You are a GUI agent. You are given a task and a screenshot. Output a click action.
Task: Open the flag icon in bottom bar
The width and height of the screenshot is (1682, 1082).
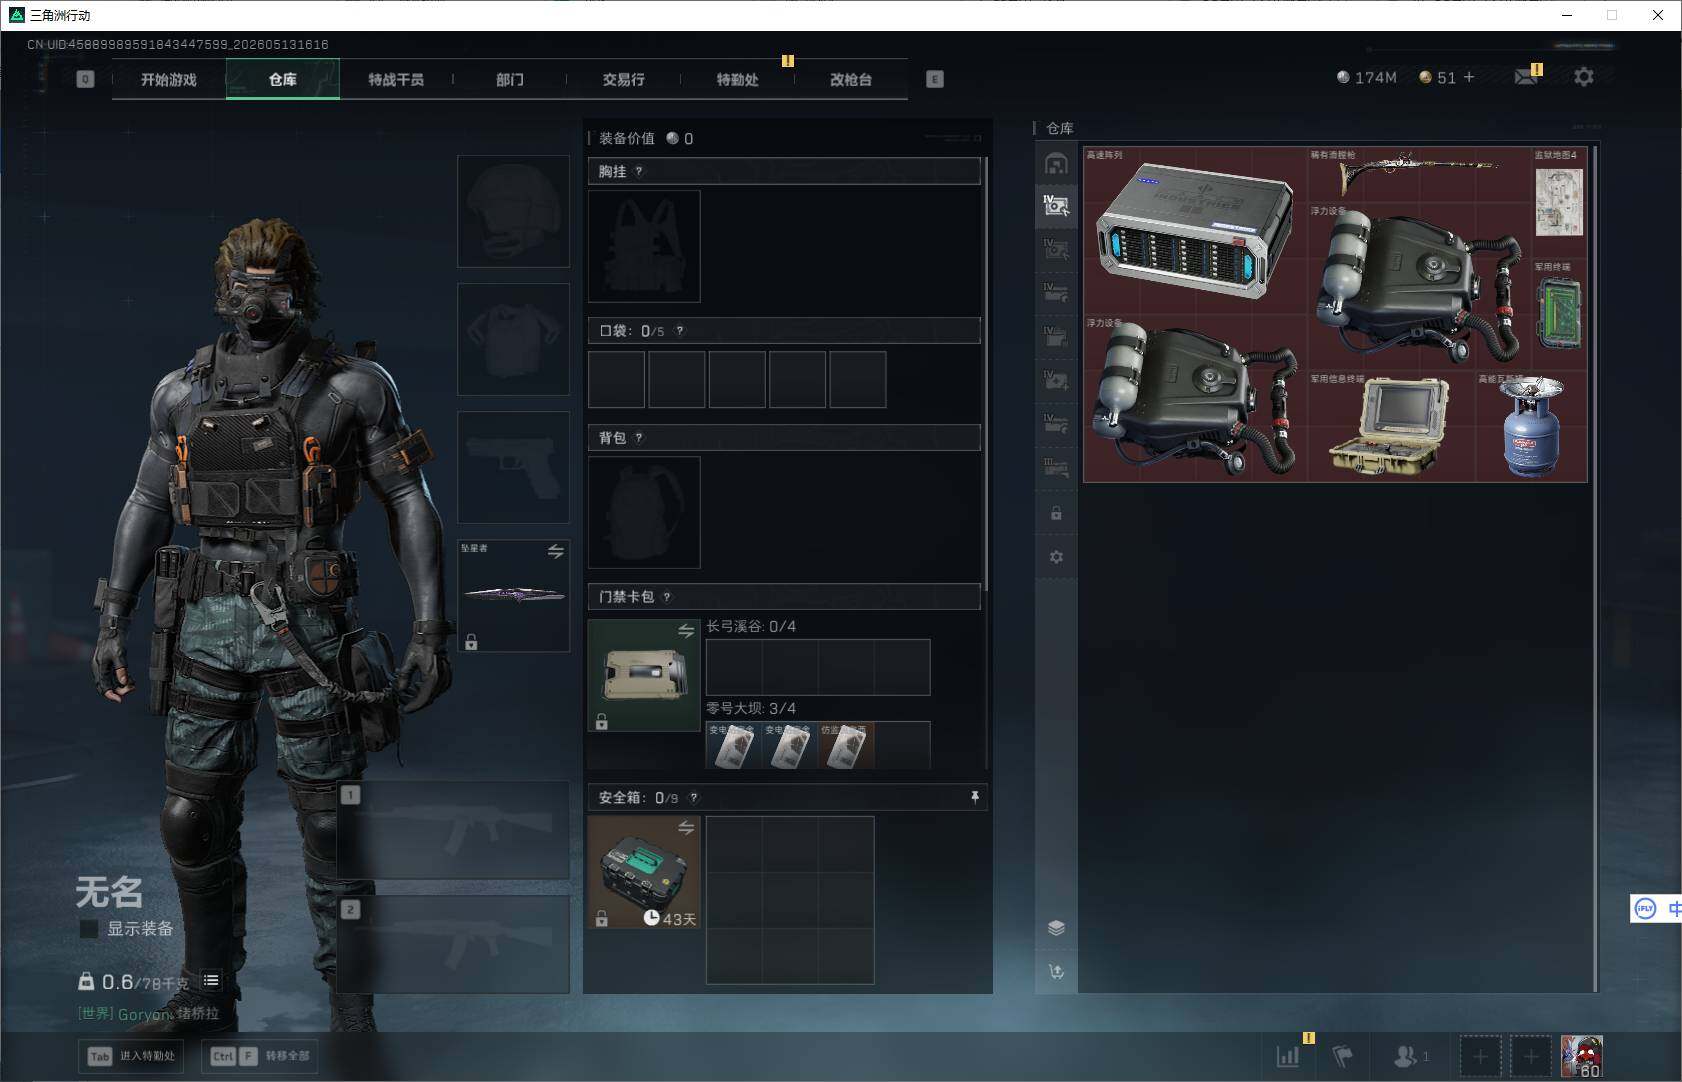(x=1343, y=1056)
